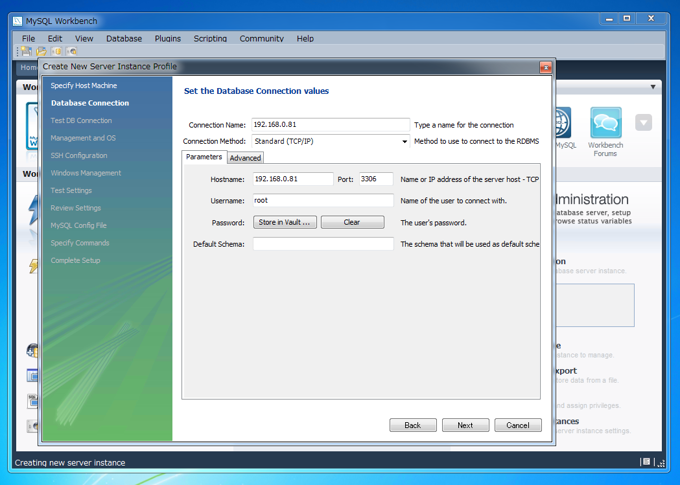
Task: Click the Clear password button
Action: tap(352, 222)
